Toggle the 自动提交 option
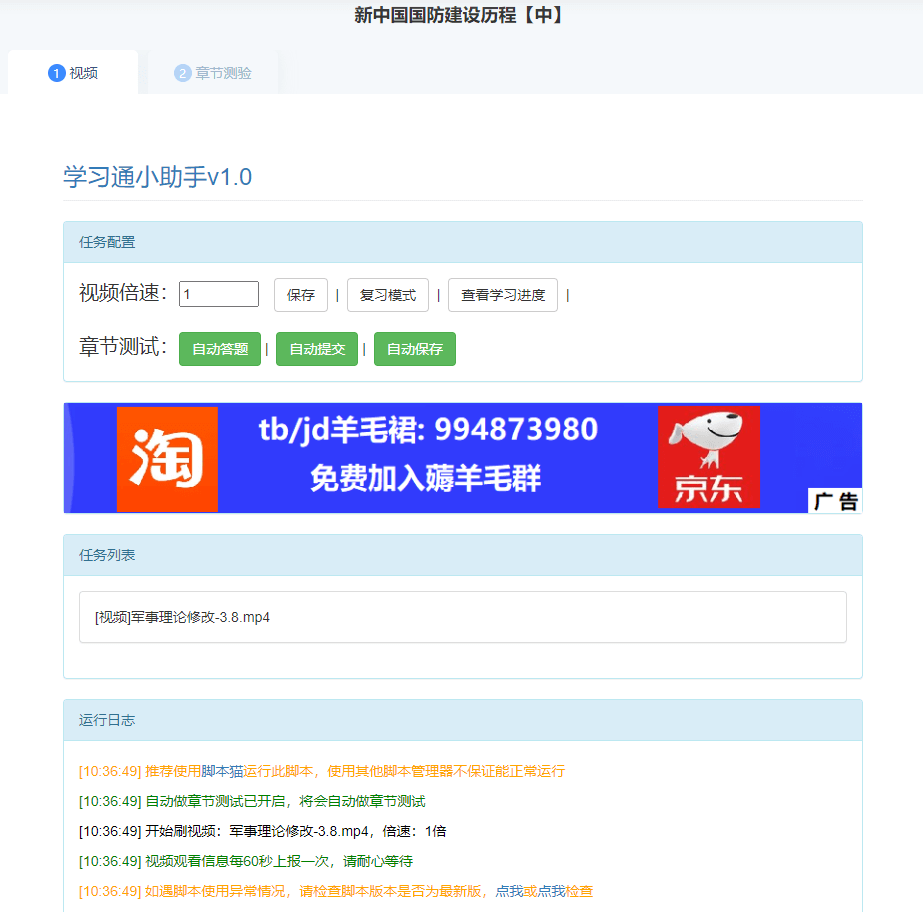923x912 pixels. pos(317,349)
